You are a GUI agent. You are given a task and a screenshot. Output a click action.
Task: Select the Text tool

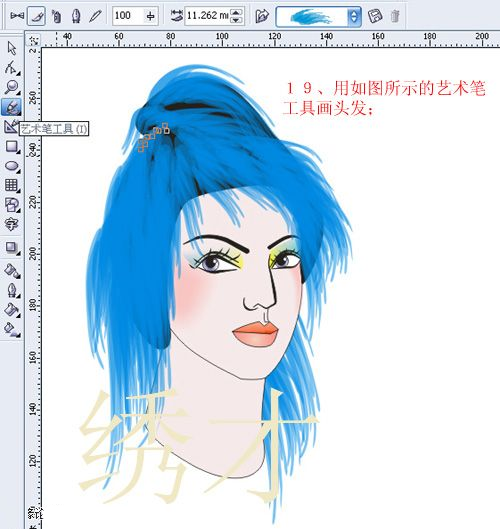(11, 224)
